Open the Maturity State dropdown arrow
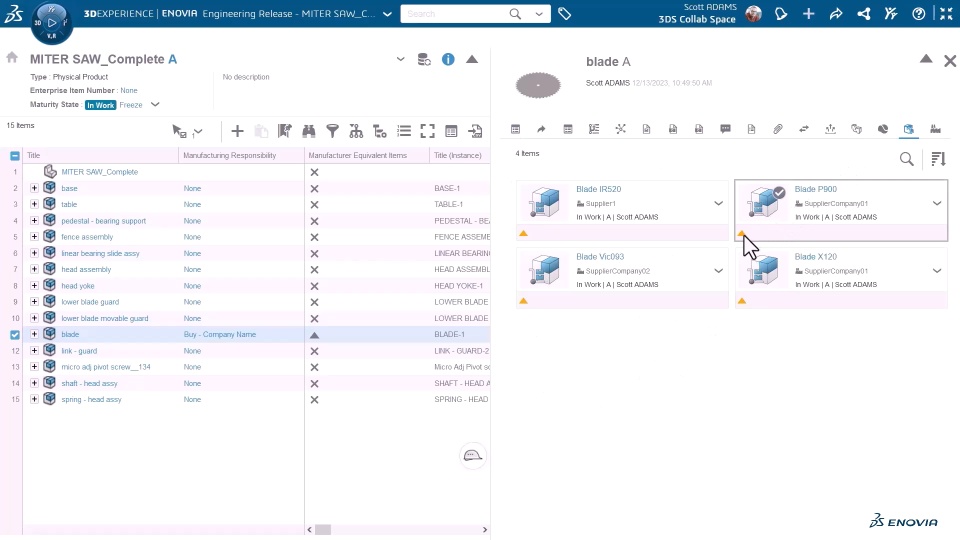 pyautogui.click(x=155, y=105)
